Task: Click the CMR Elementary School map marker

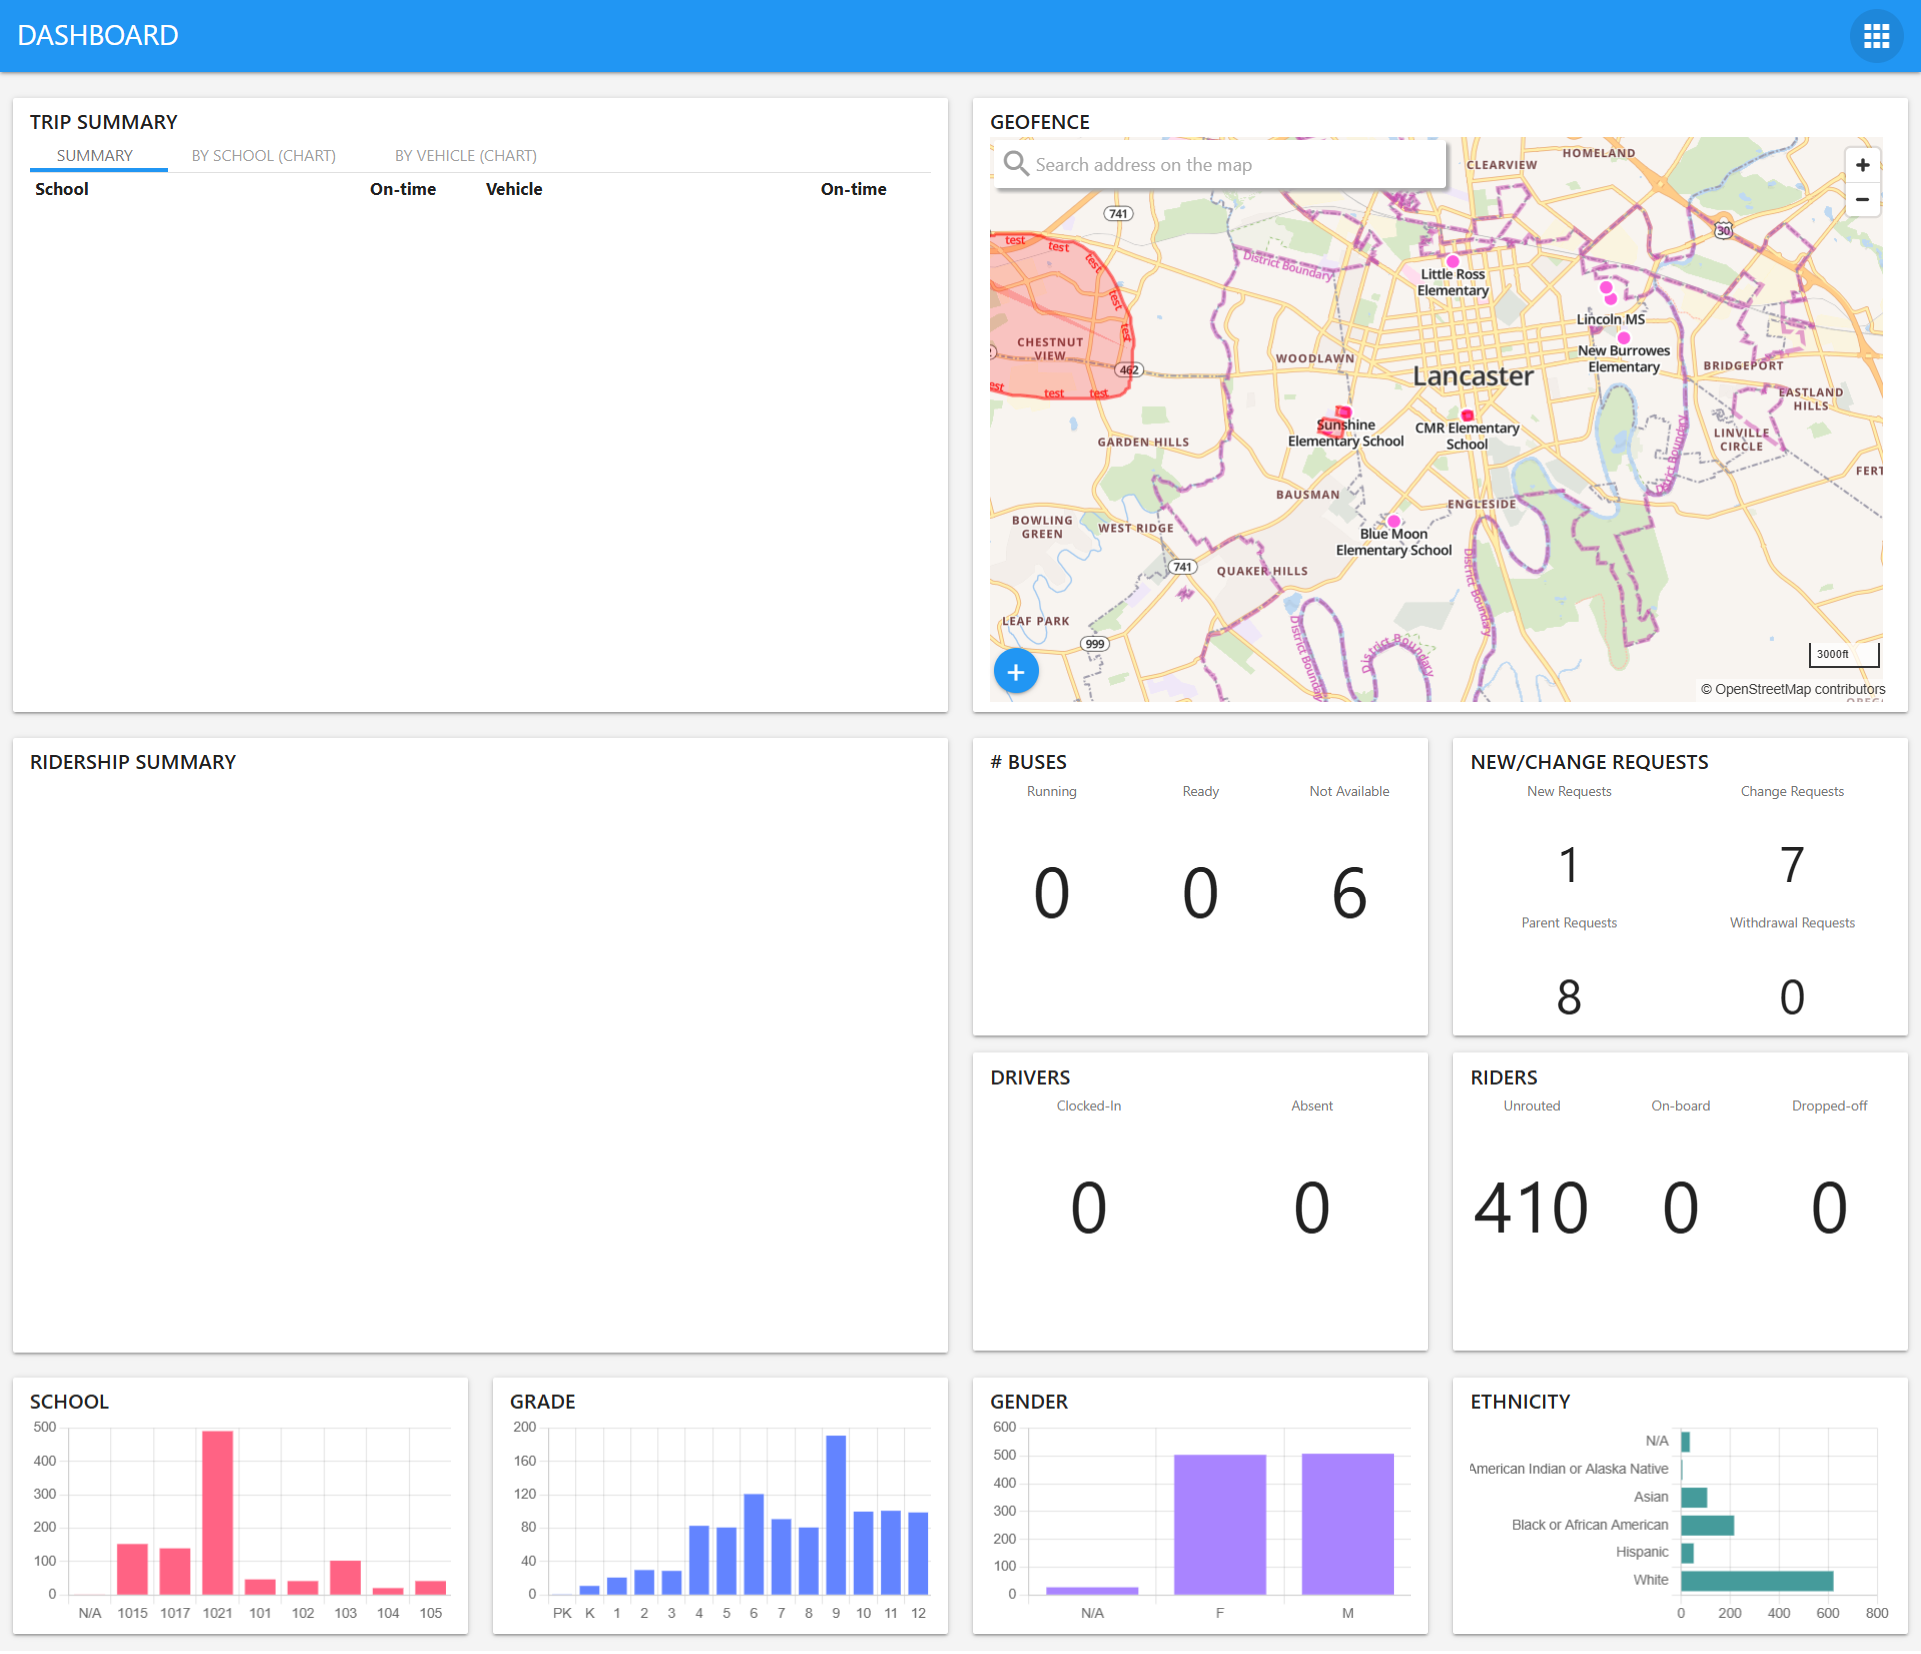Action: [1467, 415]
